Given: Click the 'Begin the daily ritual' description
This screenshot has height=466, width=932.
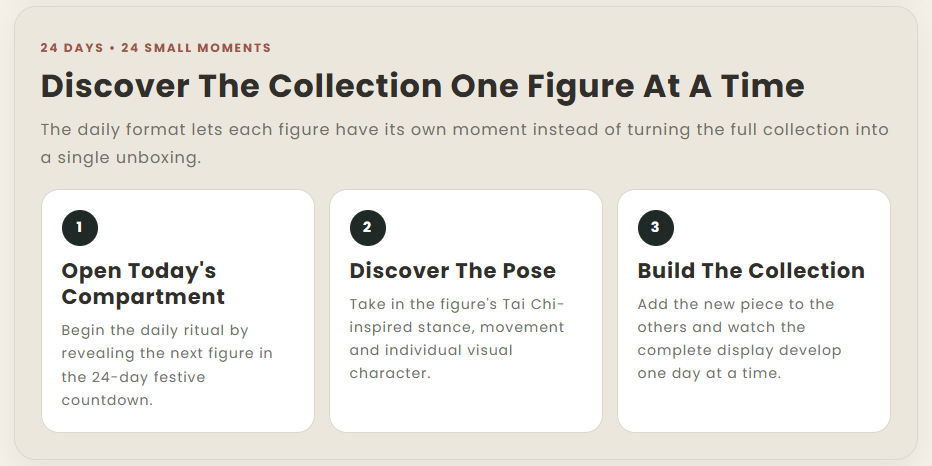Looking at the screenshot, I should pos(167,365).
